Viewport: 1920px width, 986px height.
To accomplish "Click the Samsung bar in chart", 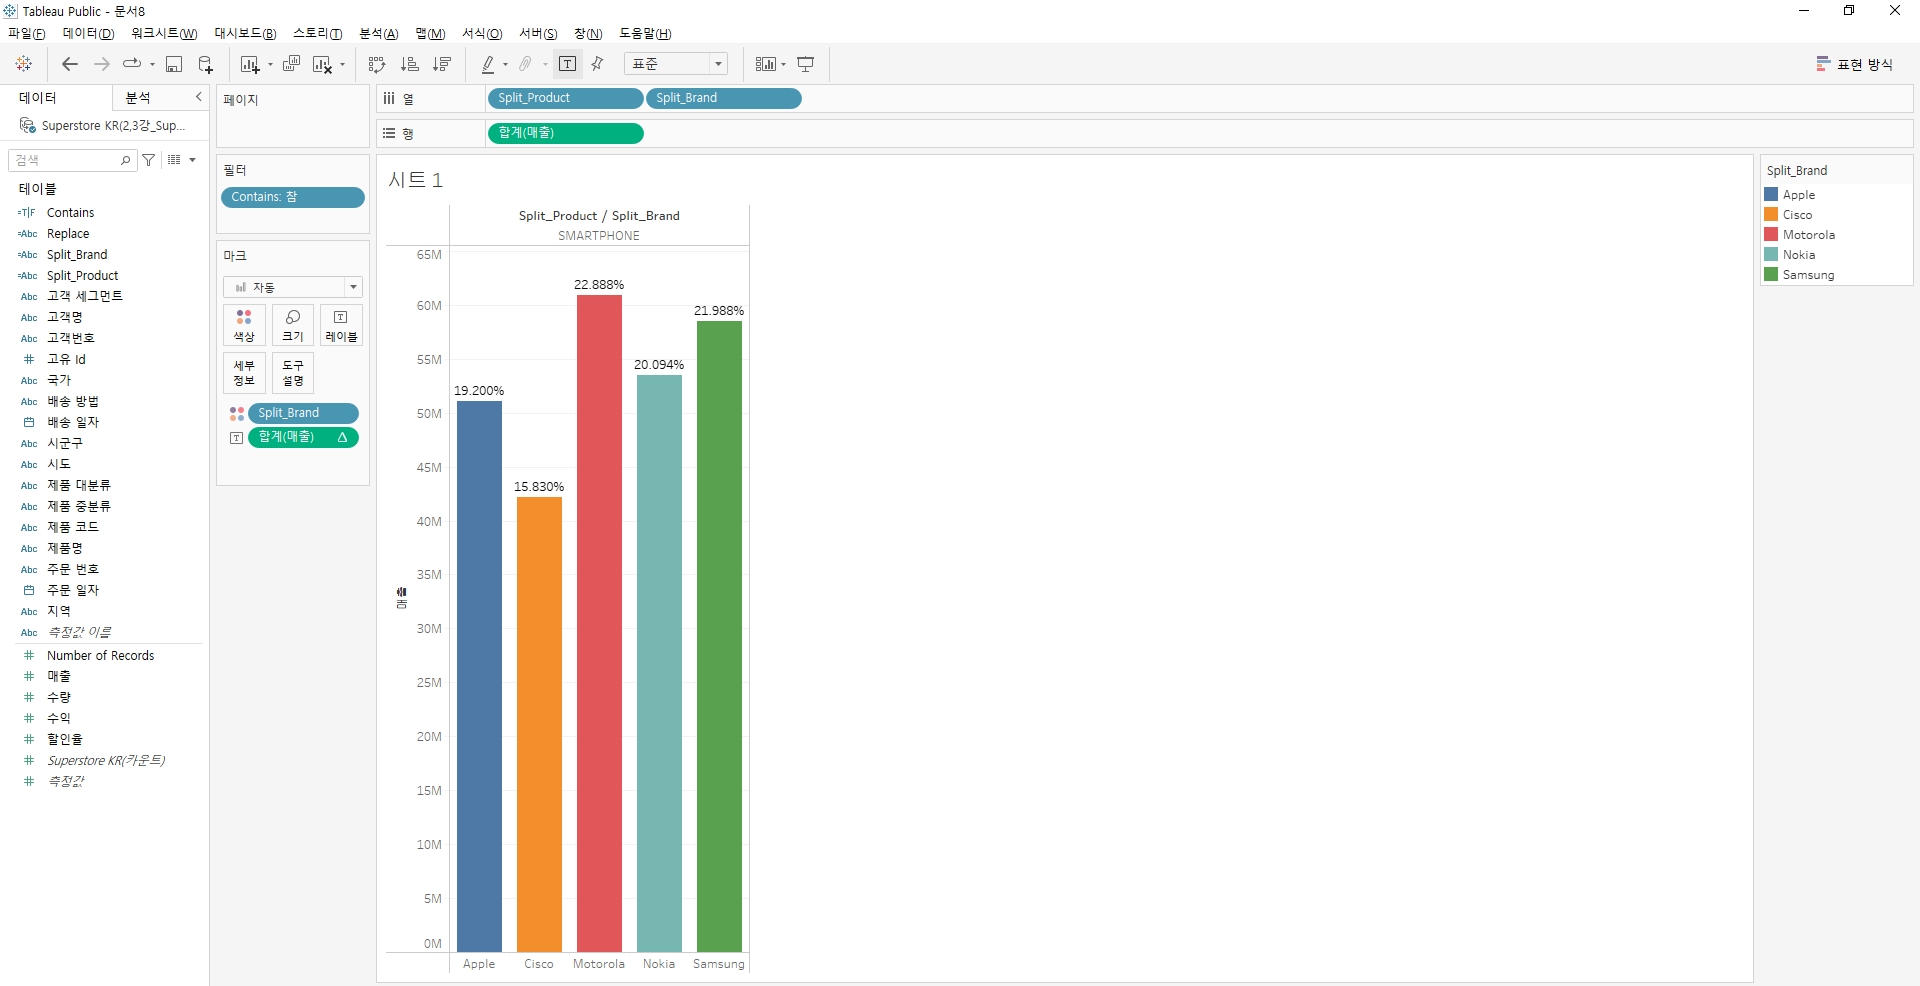I will 719,636.
